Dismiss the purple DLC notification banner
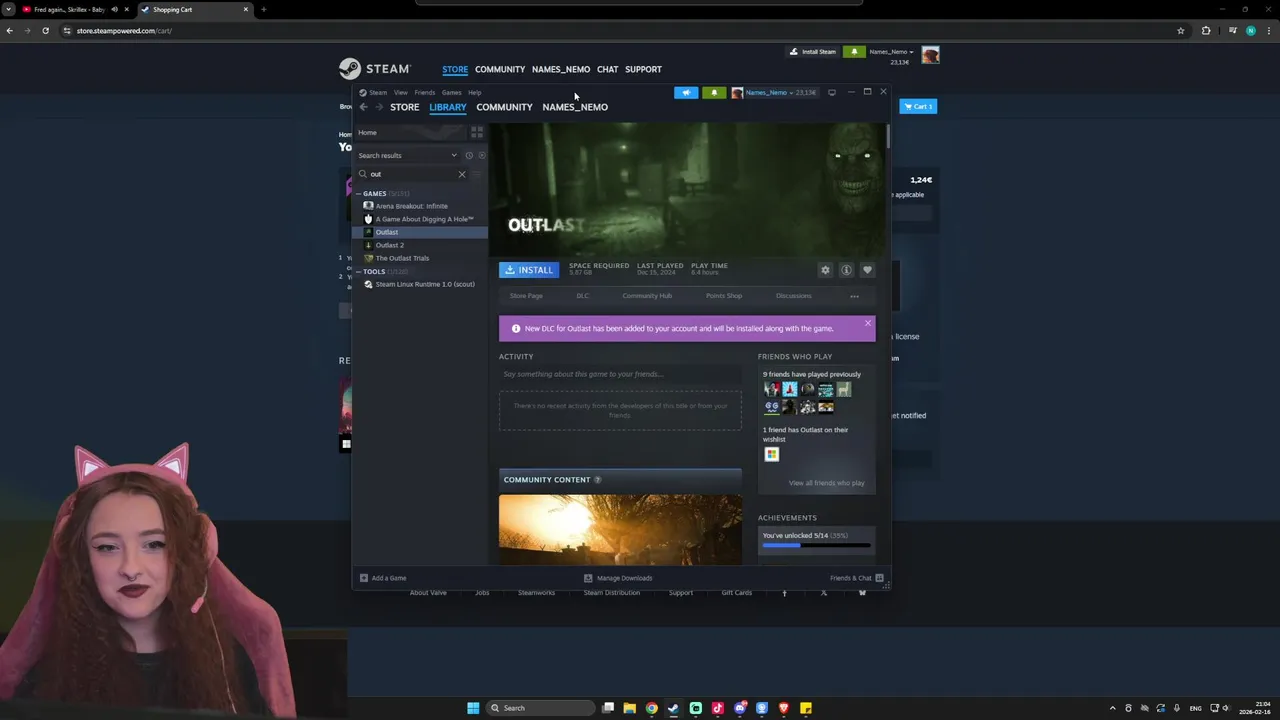The width and height of the screenshot is (1280, 720). pyautogui.click(x=867, y=323)
